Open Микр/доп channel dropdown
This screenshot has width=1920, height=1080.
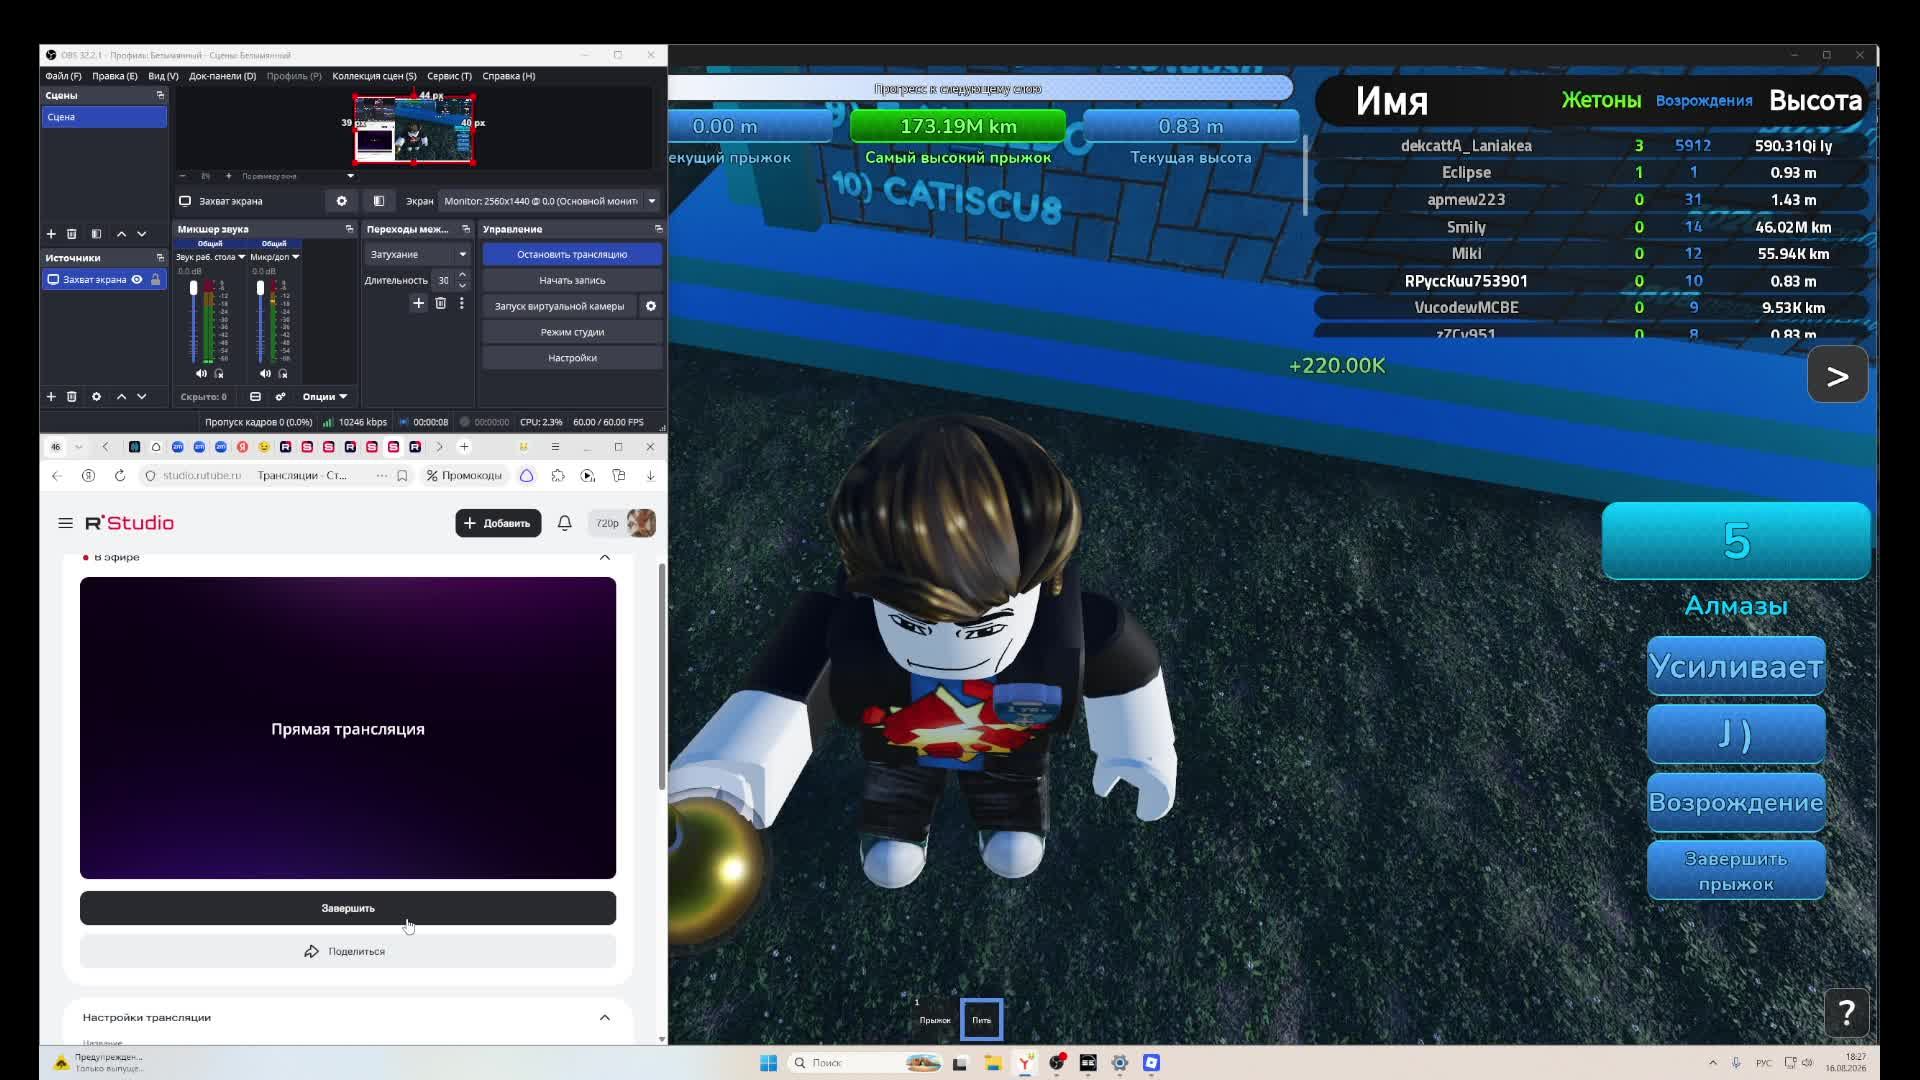click(x=296, y=257)
